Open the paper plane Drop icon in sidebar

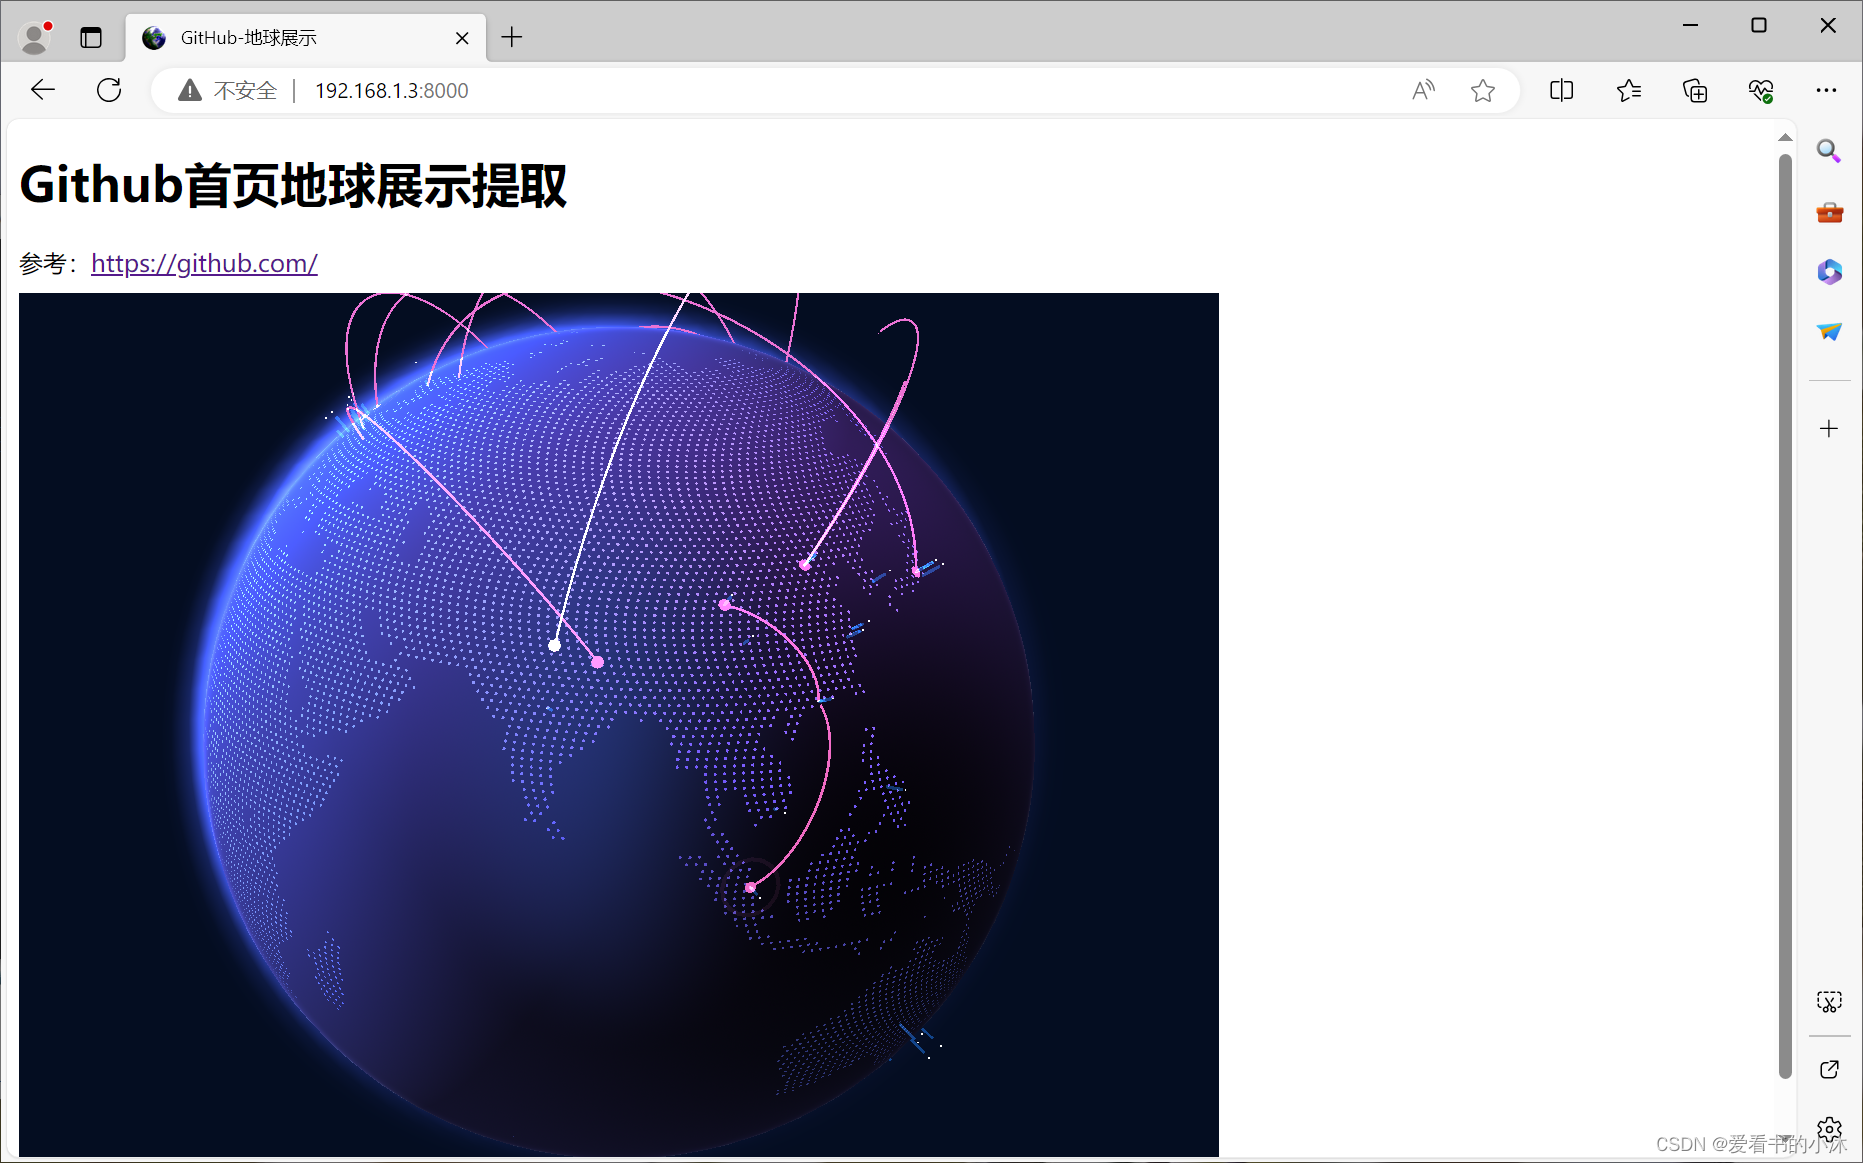1829,332
